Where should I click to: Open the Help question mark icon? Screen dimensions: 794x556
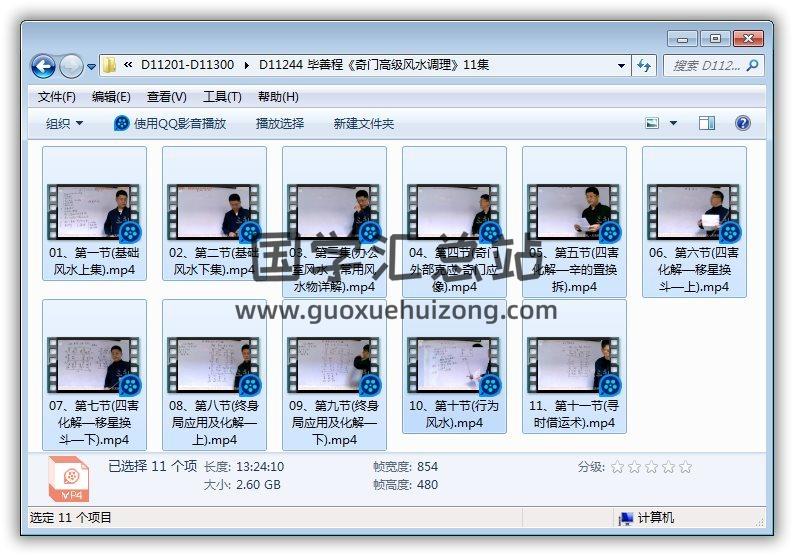point(742,123)
